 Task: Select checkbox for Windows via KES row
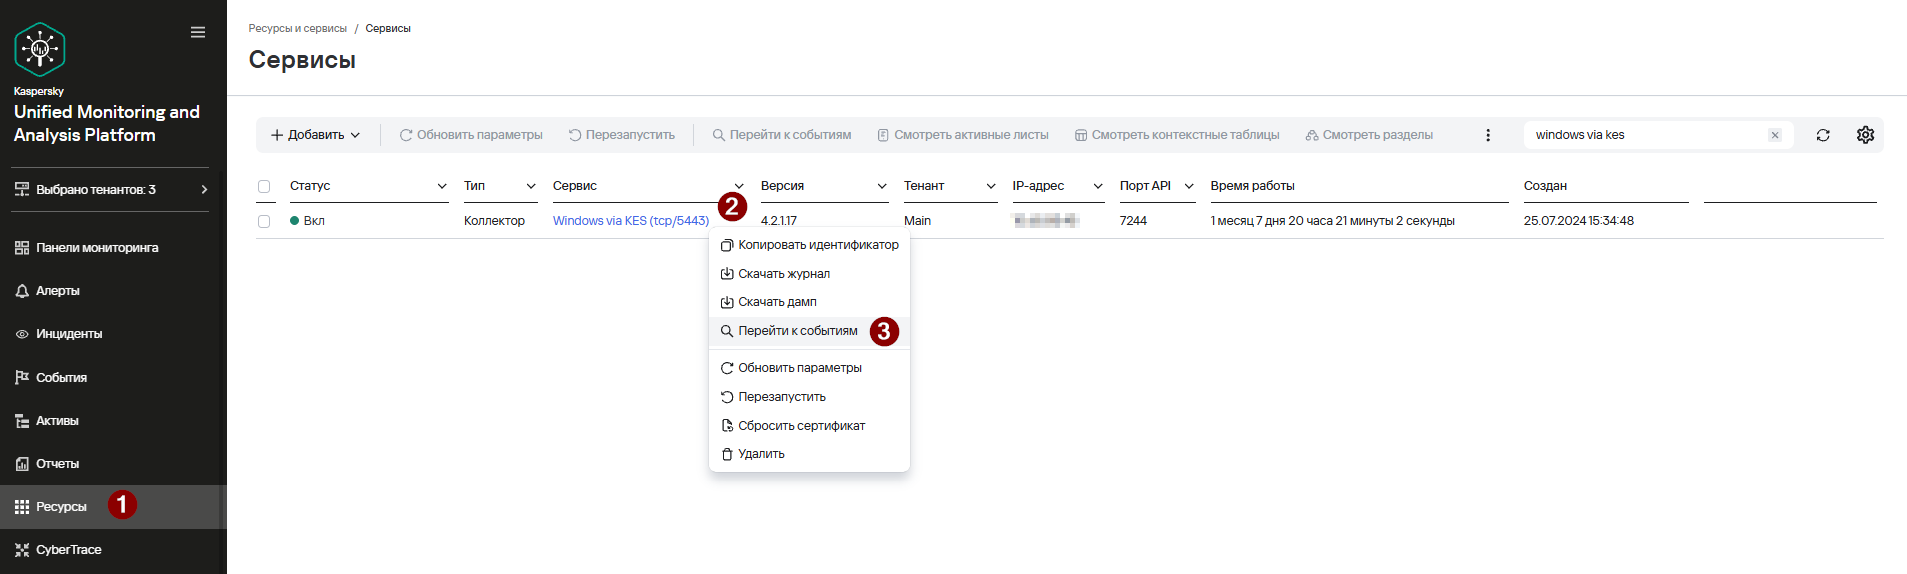pos(264,221)
